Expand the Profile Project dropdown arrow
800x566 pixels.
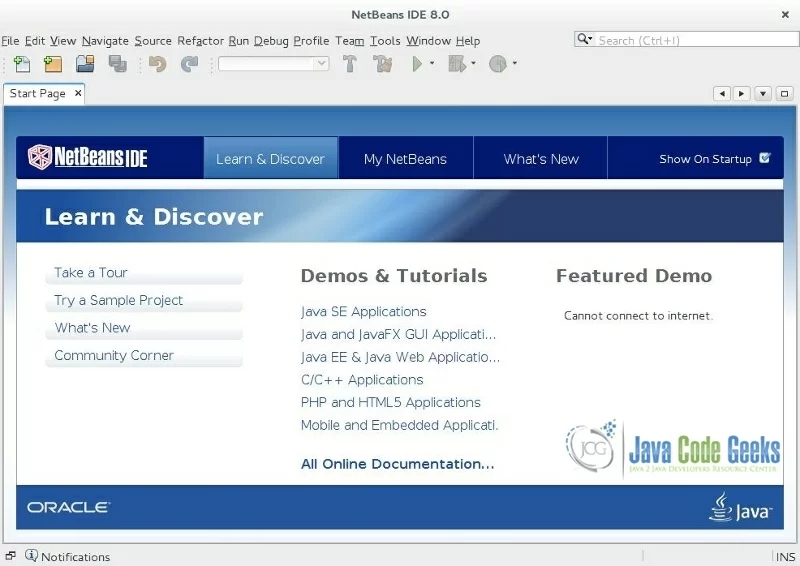pyautogui.click(x=515, y=63)
